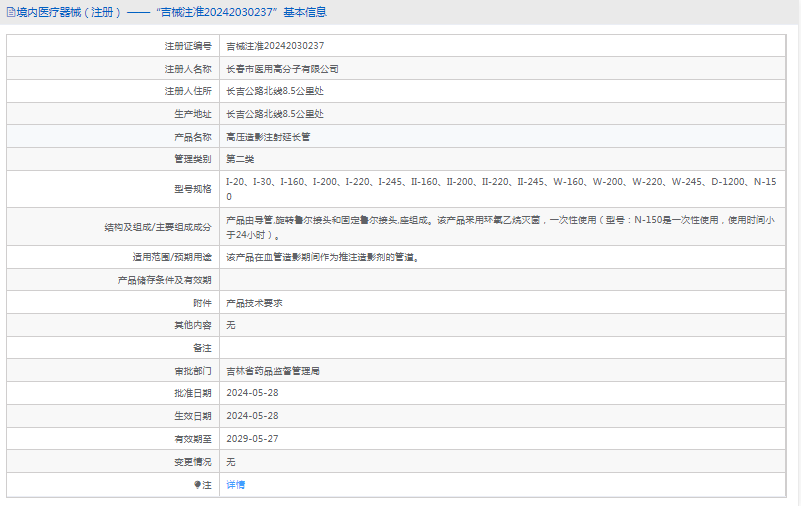Image resolution: width=801 pixels, height=506 pixels.
Task: Click the 注册证编号 label
Action: click(187, 46)
